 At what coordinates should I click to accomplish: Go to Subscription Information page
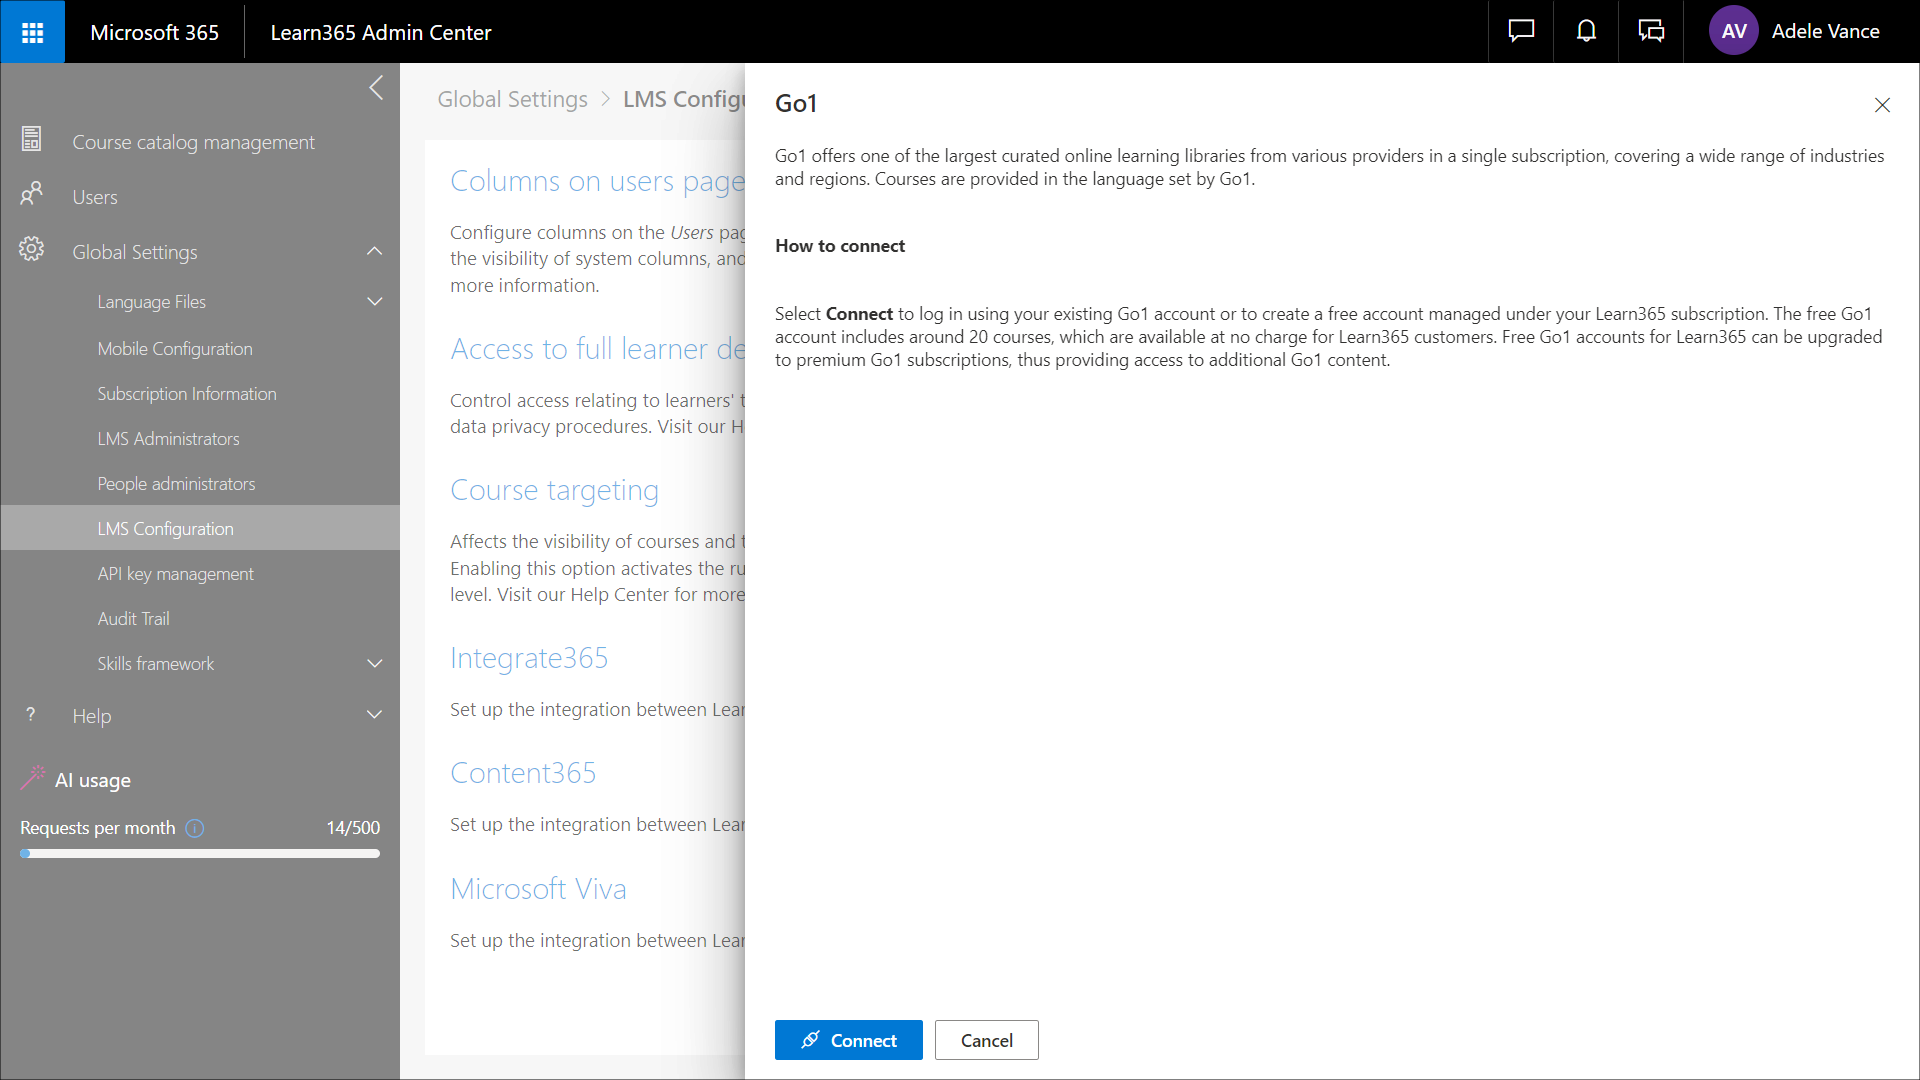(x=187, y=394)
